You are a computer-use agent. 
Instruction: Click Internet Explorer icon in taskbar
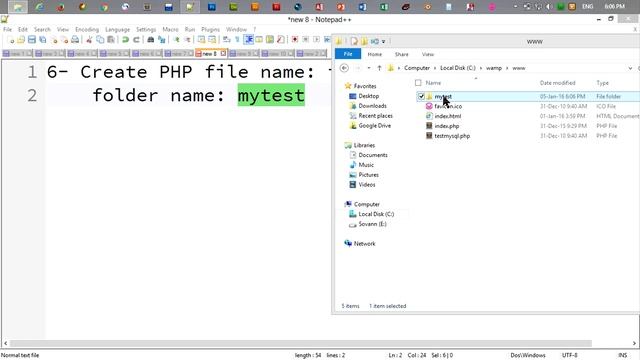(x=39, y=7)
